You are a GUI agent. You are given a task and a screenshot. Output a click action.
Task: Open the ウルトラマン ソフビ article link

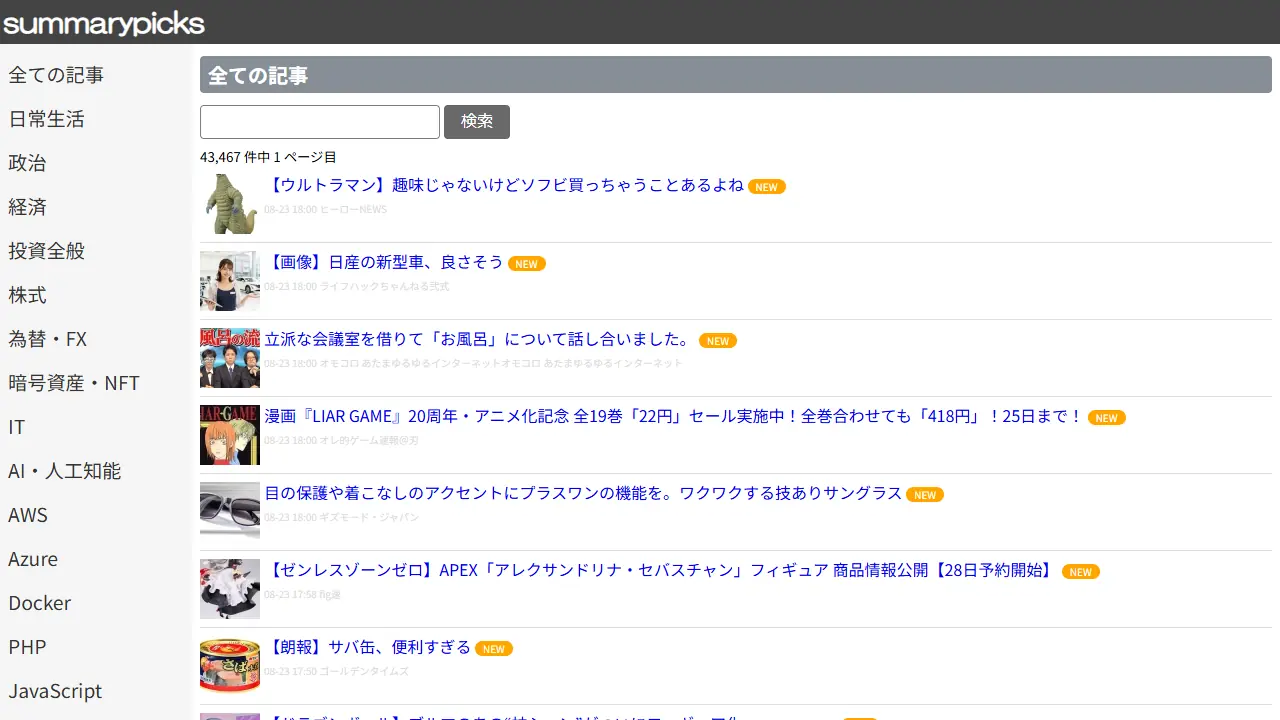point(505,185)
